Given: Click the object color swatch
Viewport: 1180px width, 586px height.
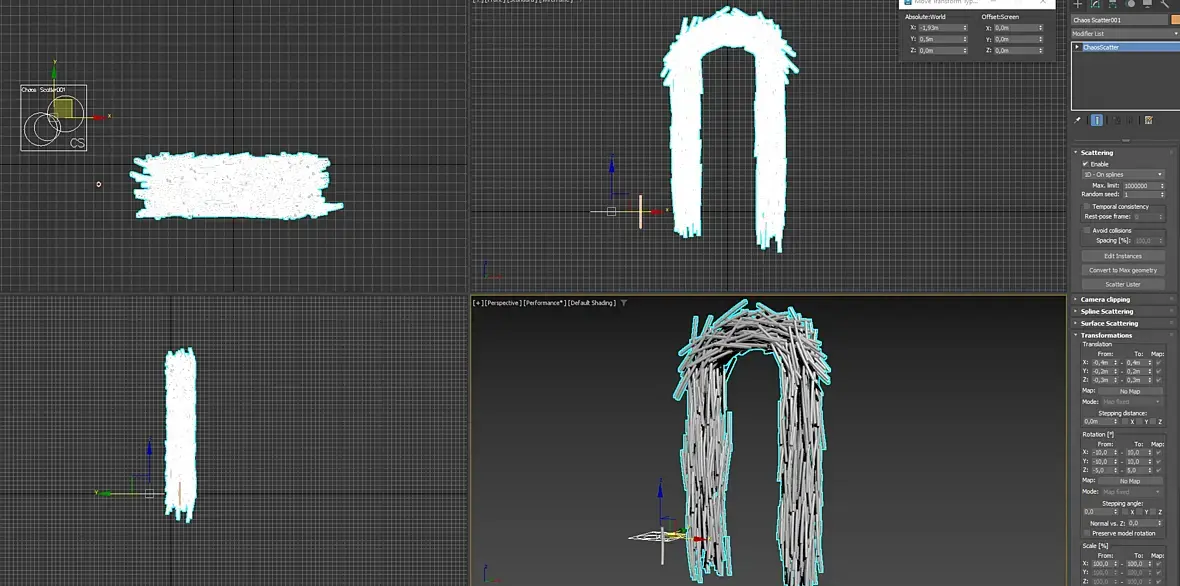Looking at the screenshot, I should tap(1175, 20).
